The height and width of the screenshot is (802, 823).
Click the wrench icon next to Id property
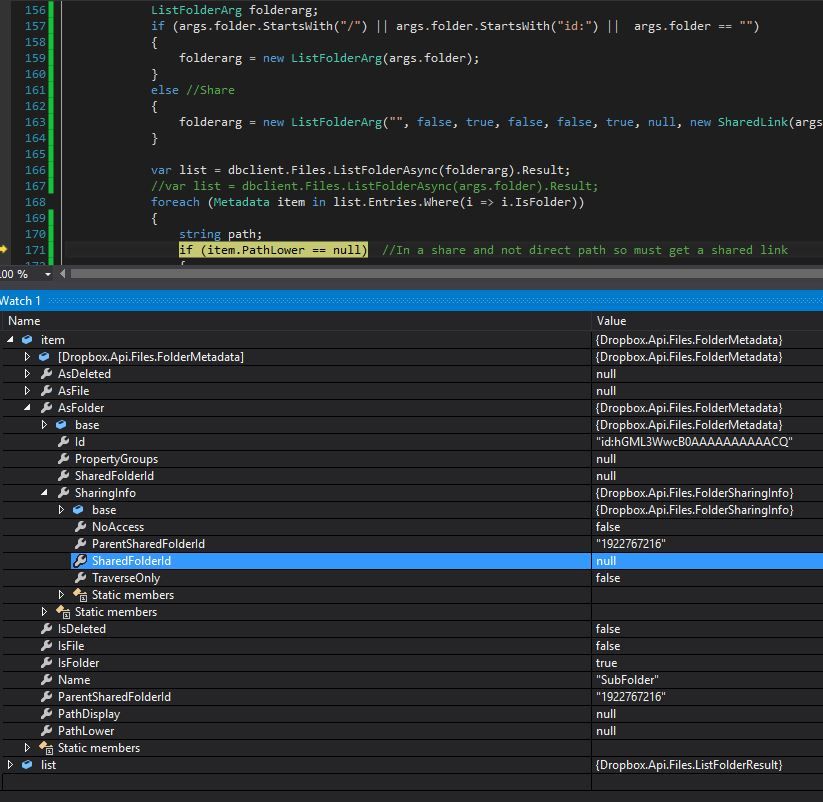pos(63,442)
